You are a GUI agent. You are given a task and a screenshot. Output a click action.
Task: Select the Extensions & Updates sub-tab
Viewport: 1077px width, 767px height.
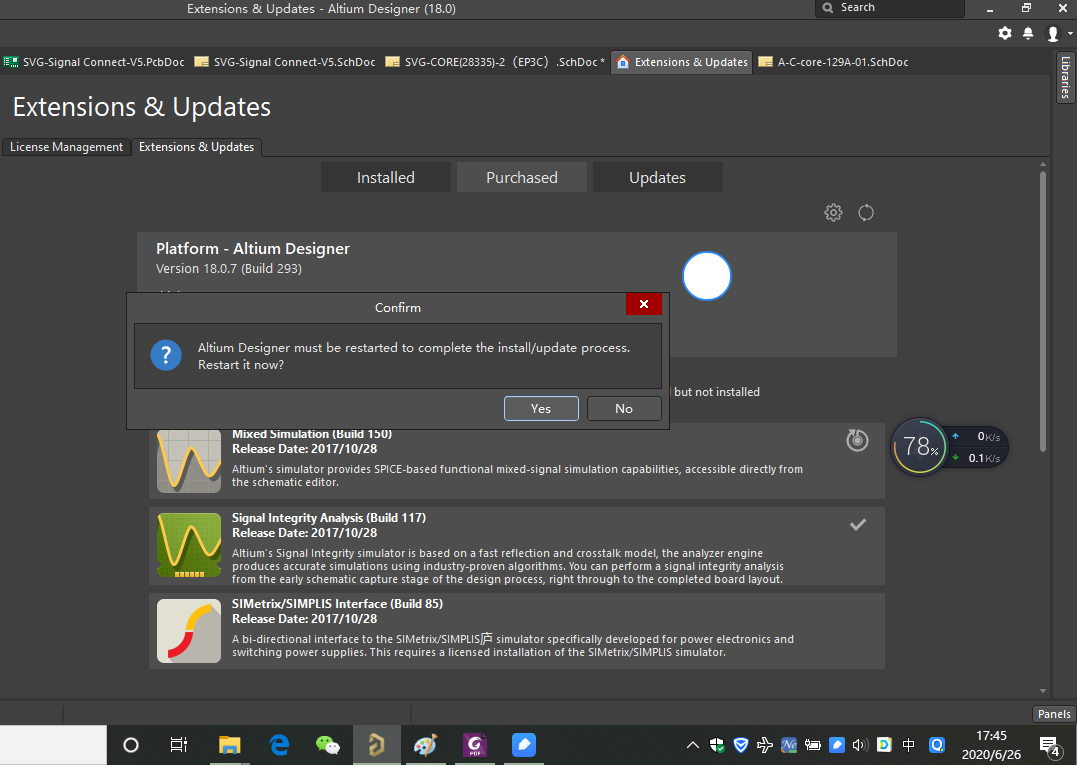pos(196,147)
